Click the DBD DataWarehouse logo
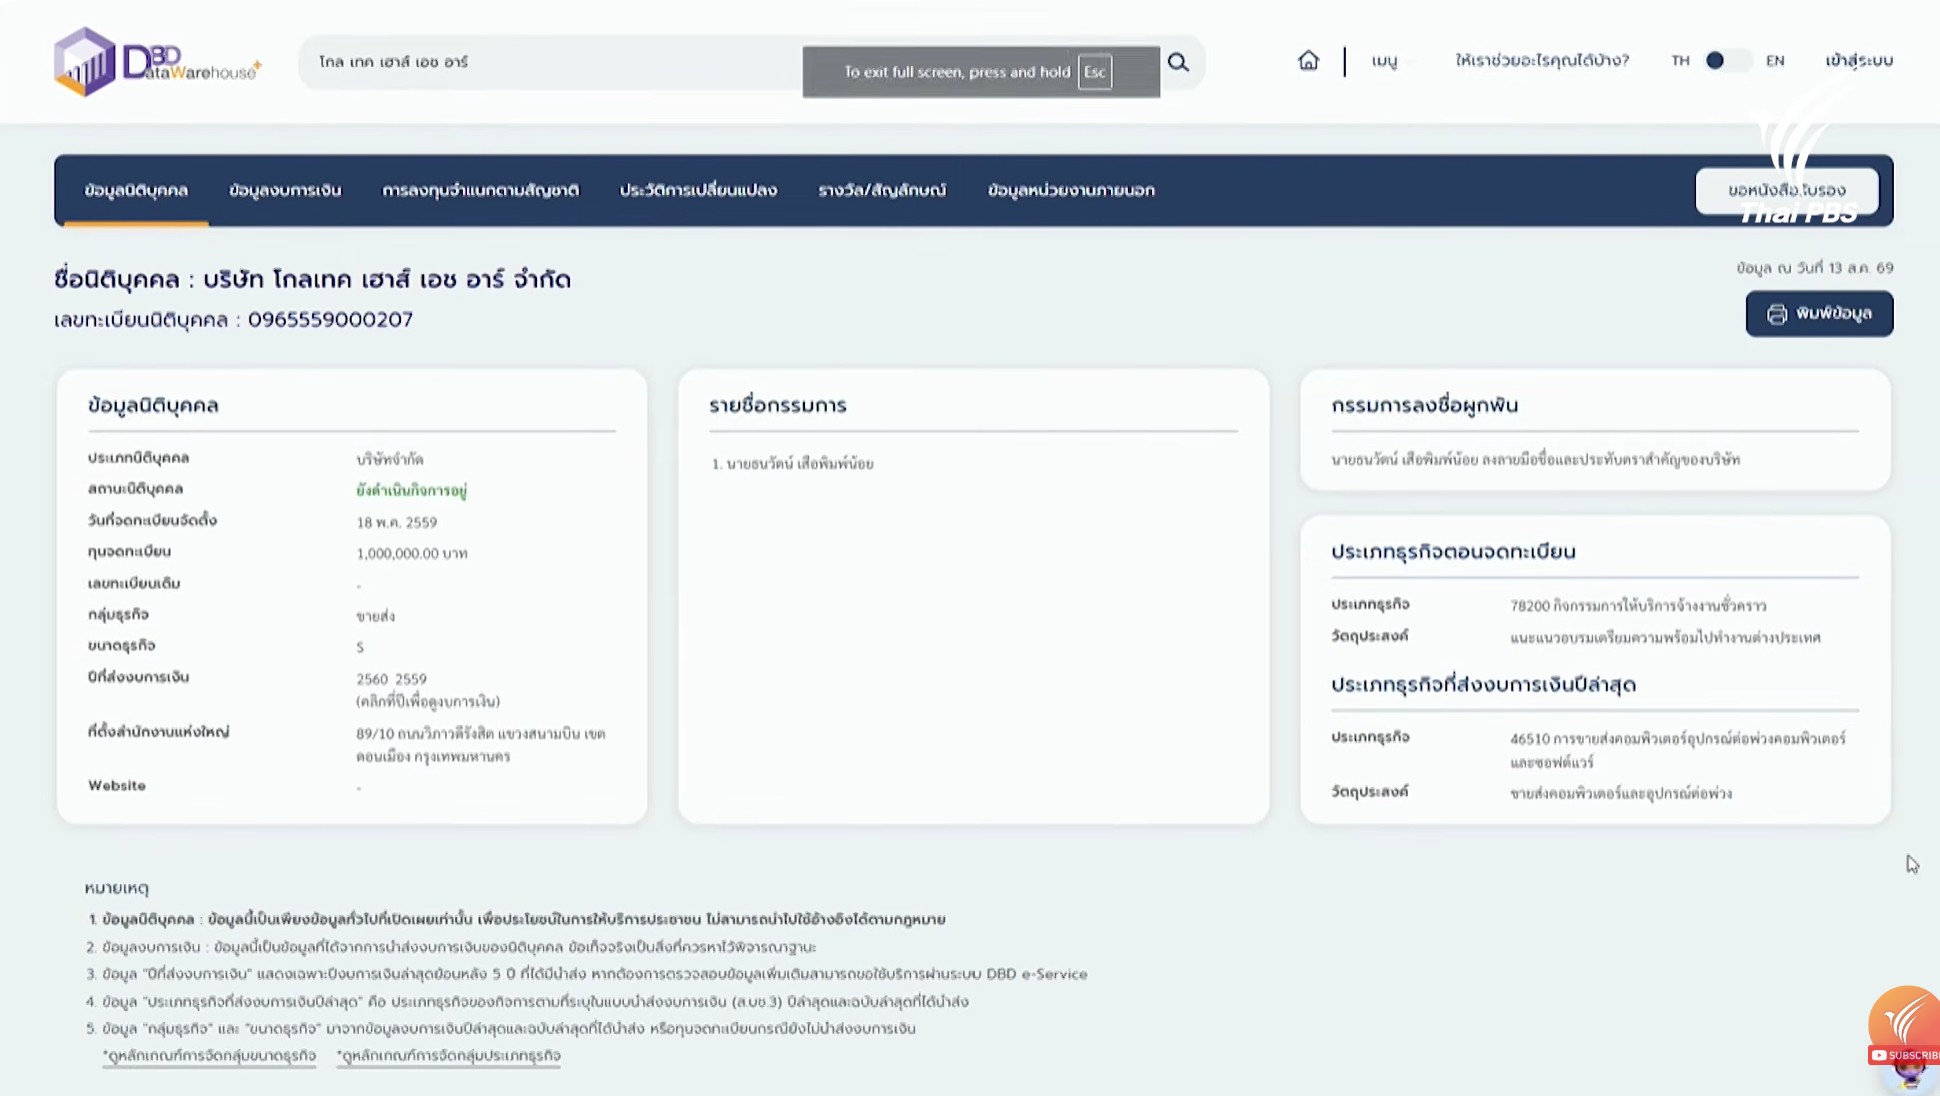Screen dimensions: 1940x1096 click(x=158, y=62)
